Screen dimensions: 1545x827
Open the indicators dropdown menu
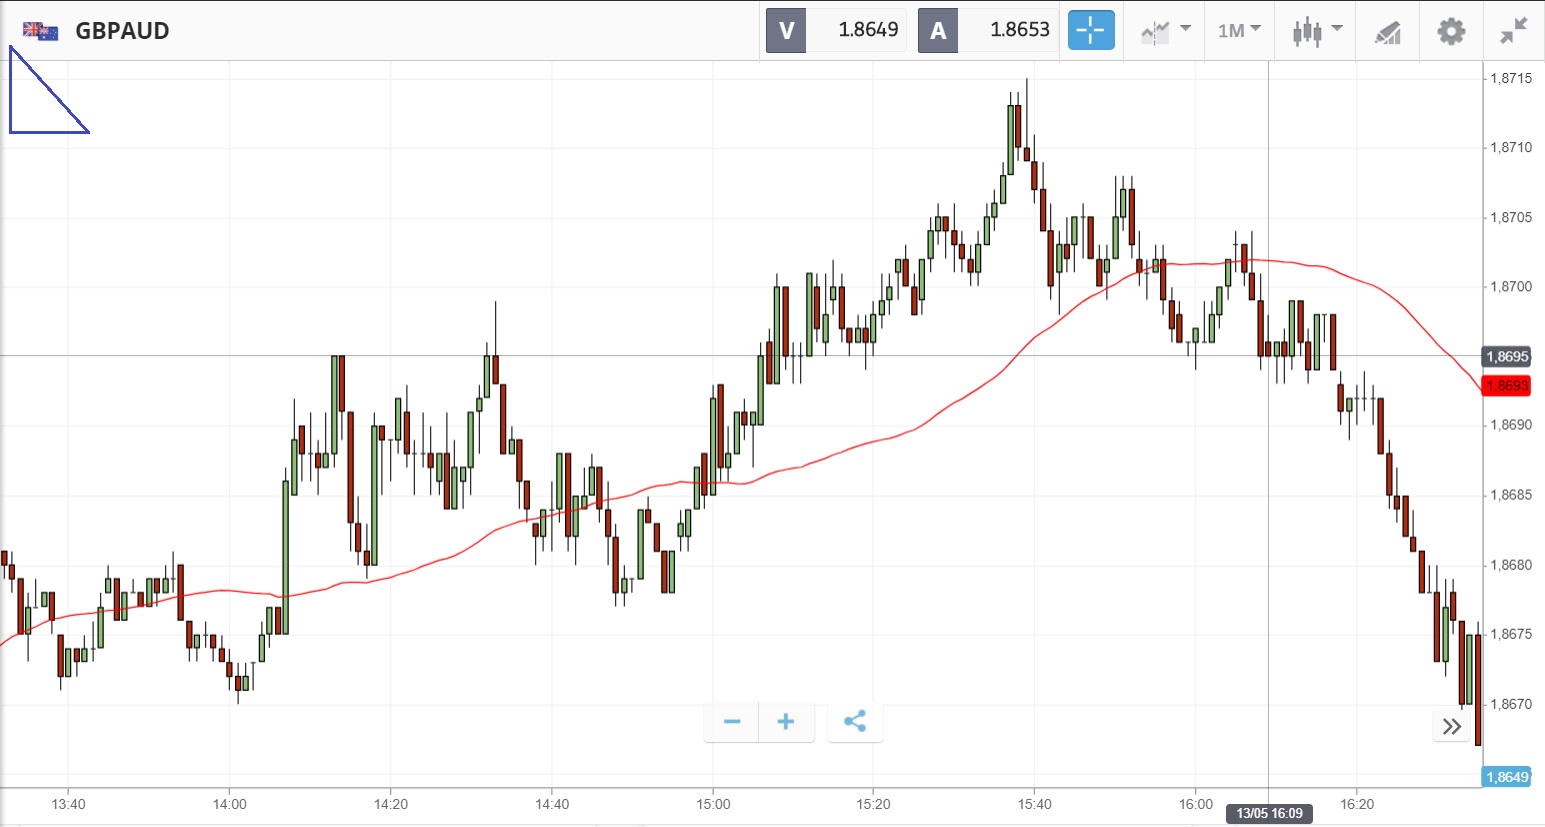click(1166, 30)
